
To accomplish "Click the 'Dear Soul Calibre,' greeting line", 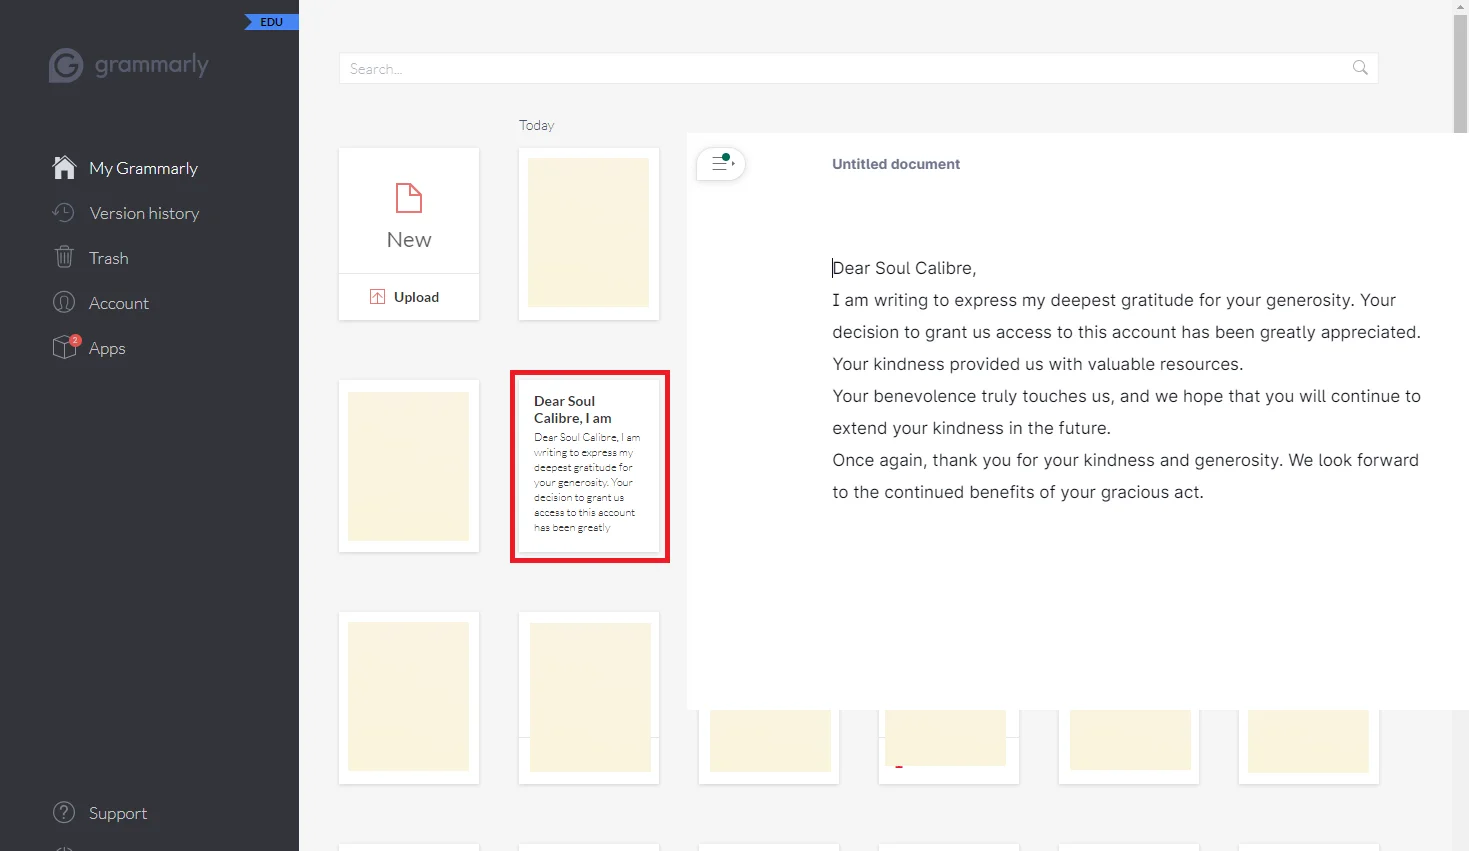I will 904,268.
